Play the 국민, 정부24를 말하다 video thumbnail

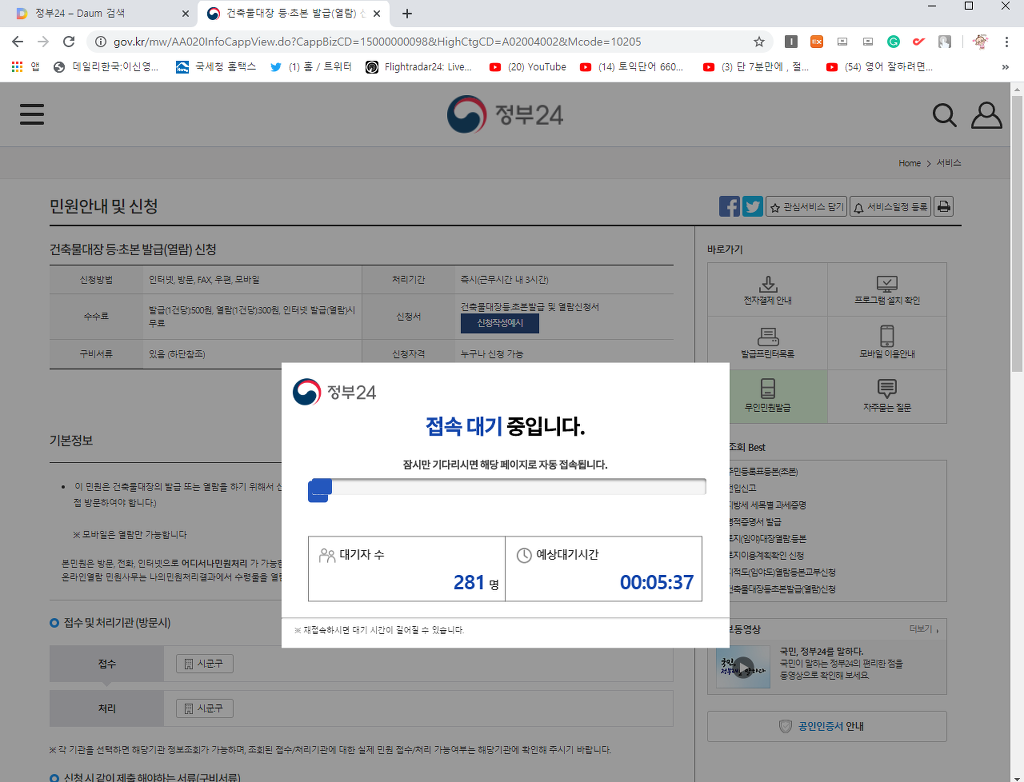click(x=743, y=667)
